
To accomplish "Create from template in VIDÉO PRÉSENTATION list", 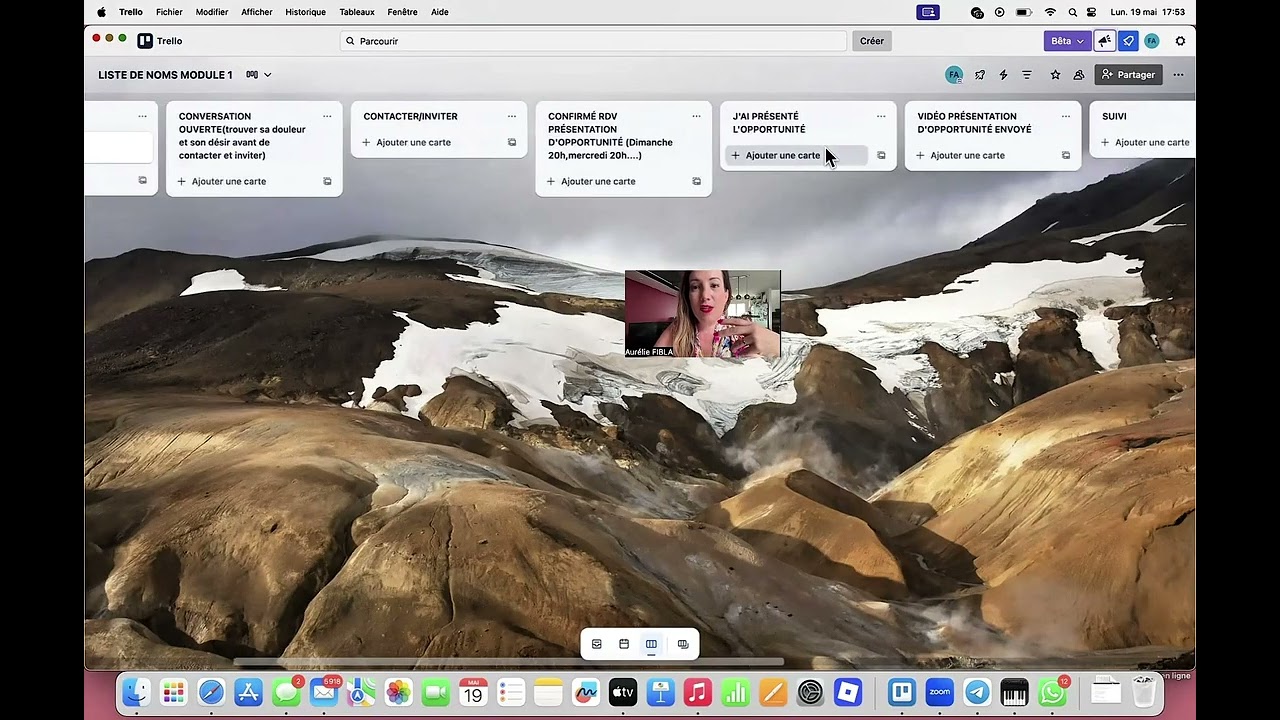I will tap(1066, 155).
